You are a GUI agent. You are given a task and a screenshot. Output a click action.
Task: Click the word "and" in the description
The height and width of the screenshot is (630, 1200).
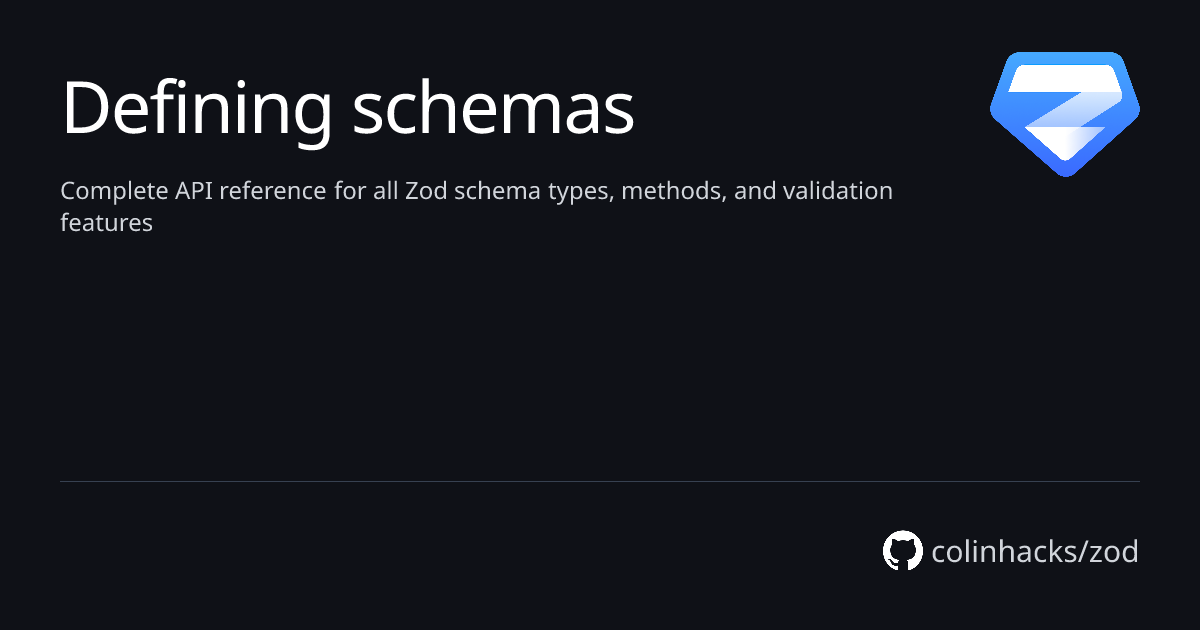pyautogui.click(x=753, y=191)
